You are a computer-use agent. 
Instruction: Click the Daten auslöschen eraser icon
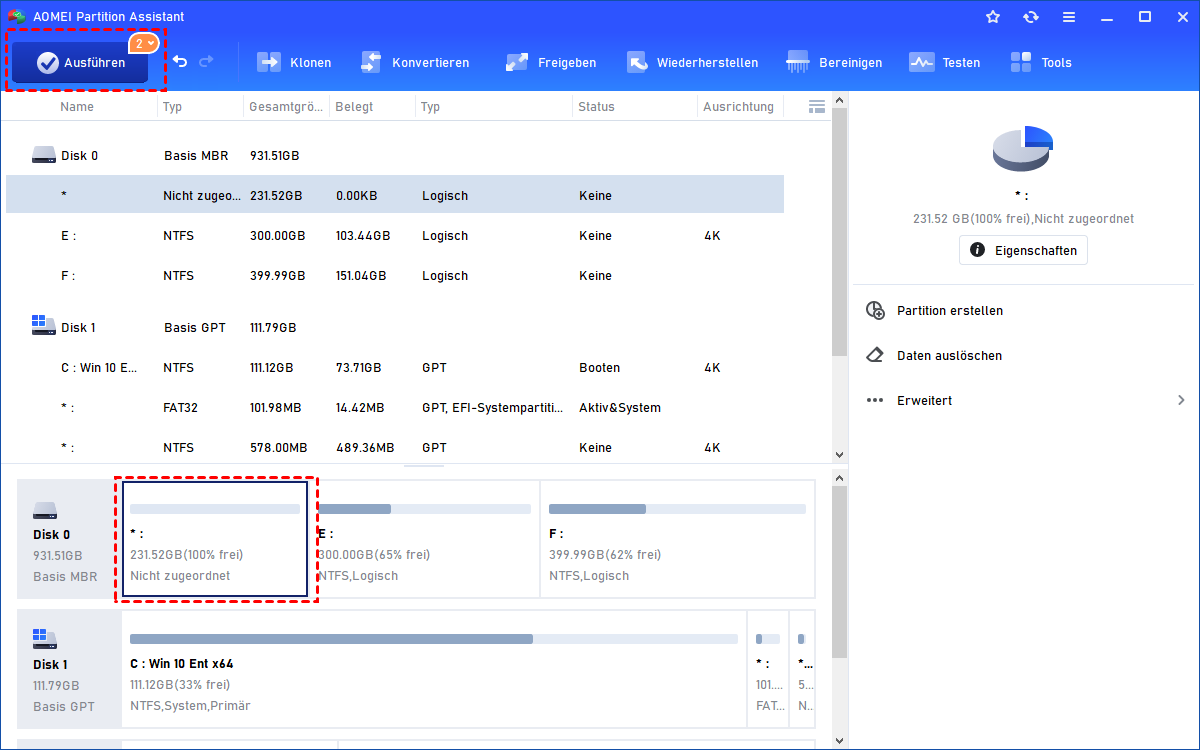pos(875,356)
